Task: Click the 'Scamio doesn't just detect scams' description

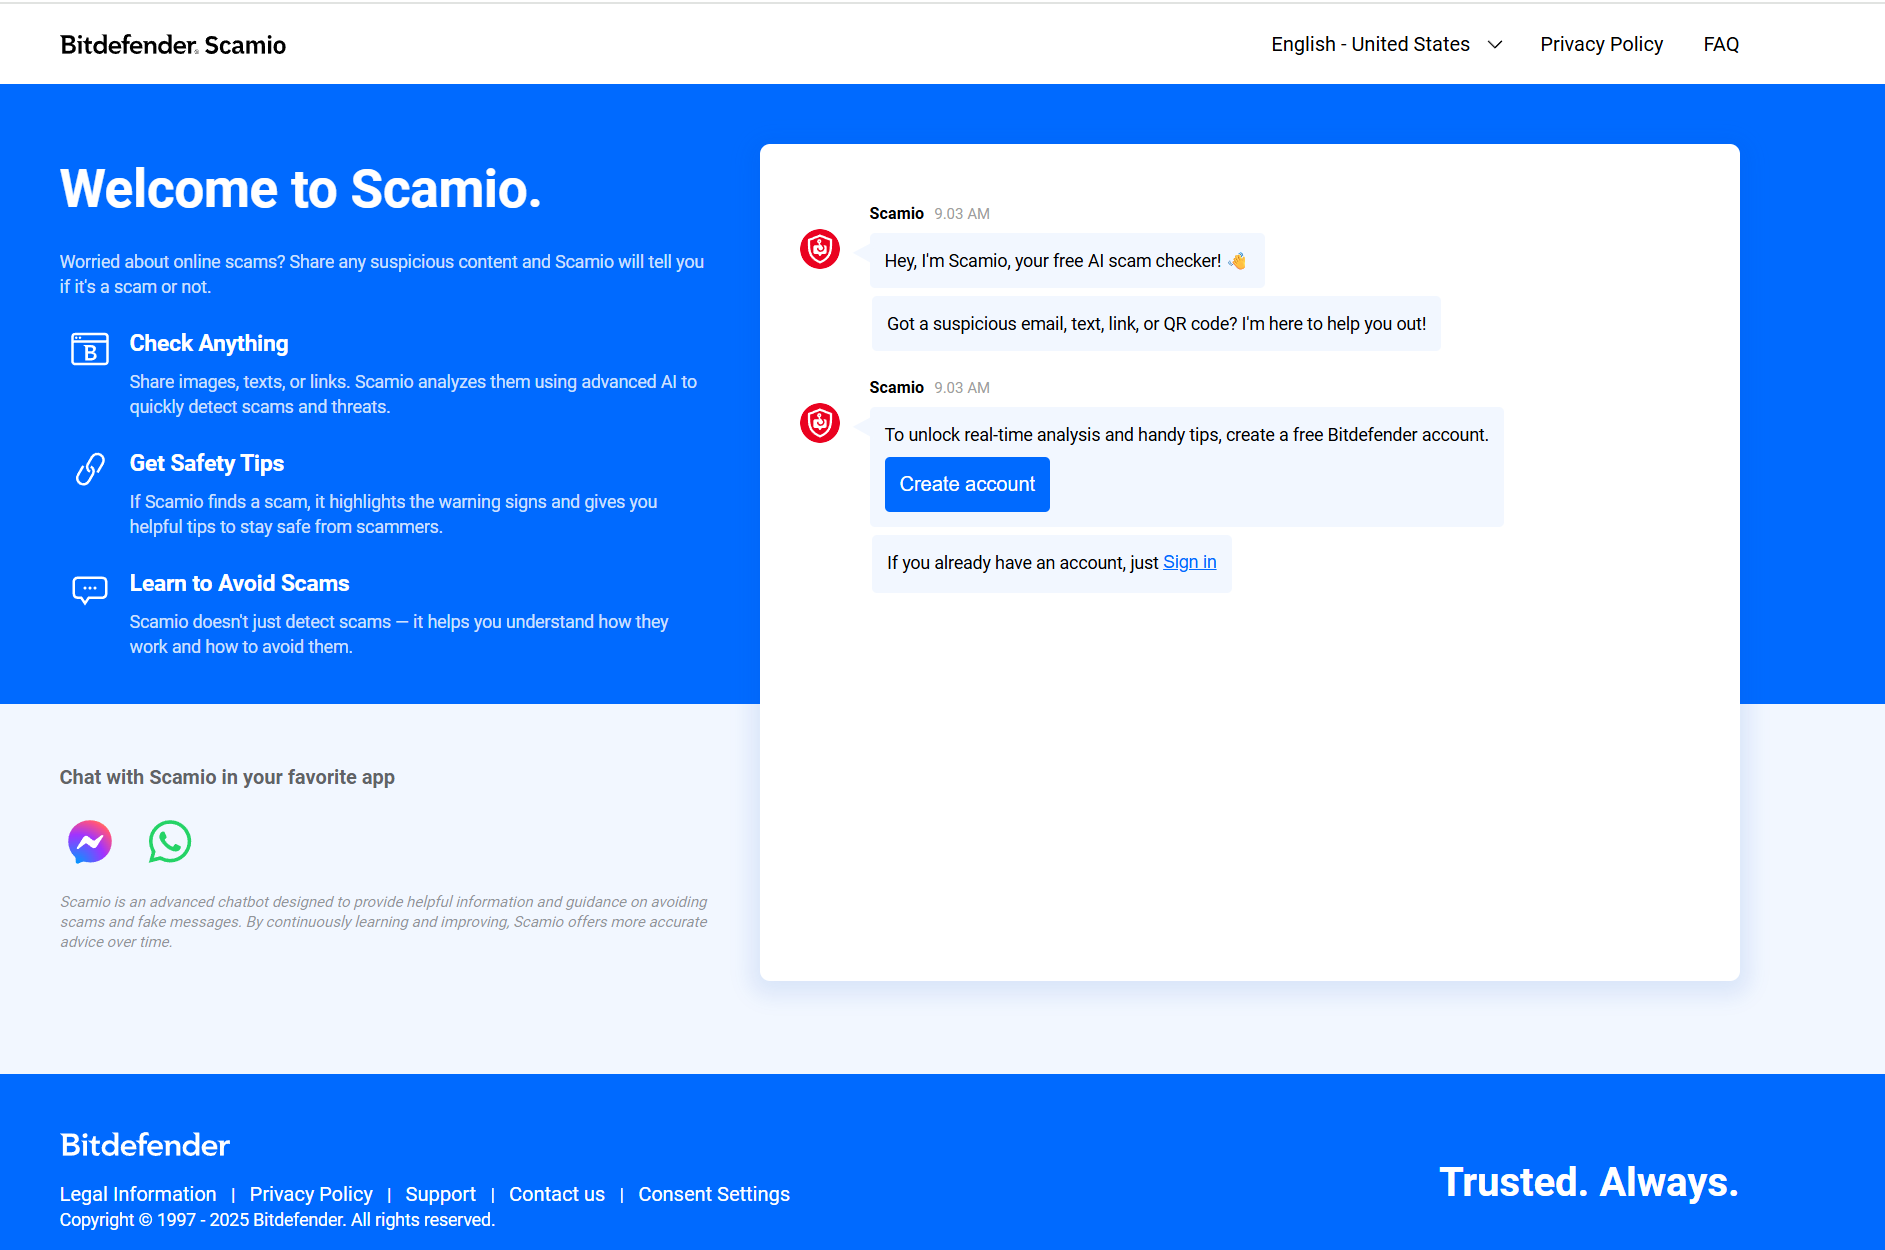Action: 399,634
